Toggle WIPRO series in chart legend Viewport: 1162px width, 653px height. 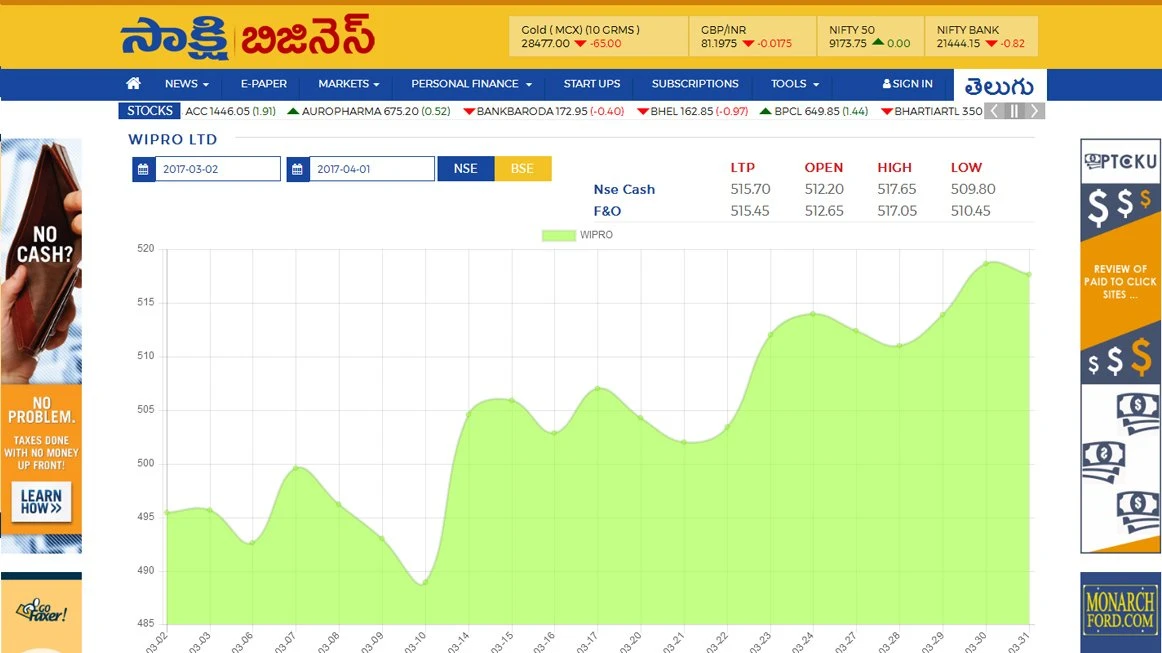click(x=577, y=235)
